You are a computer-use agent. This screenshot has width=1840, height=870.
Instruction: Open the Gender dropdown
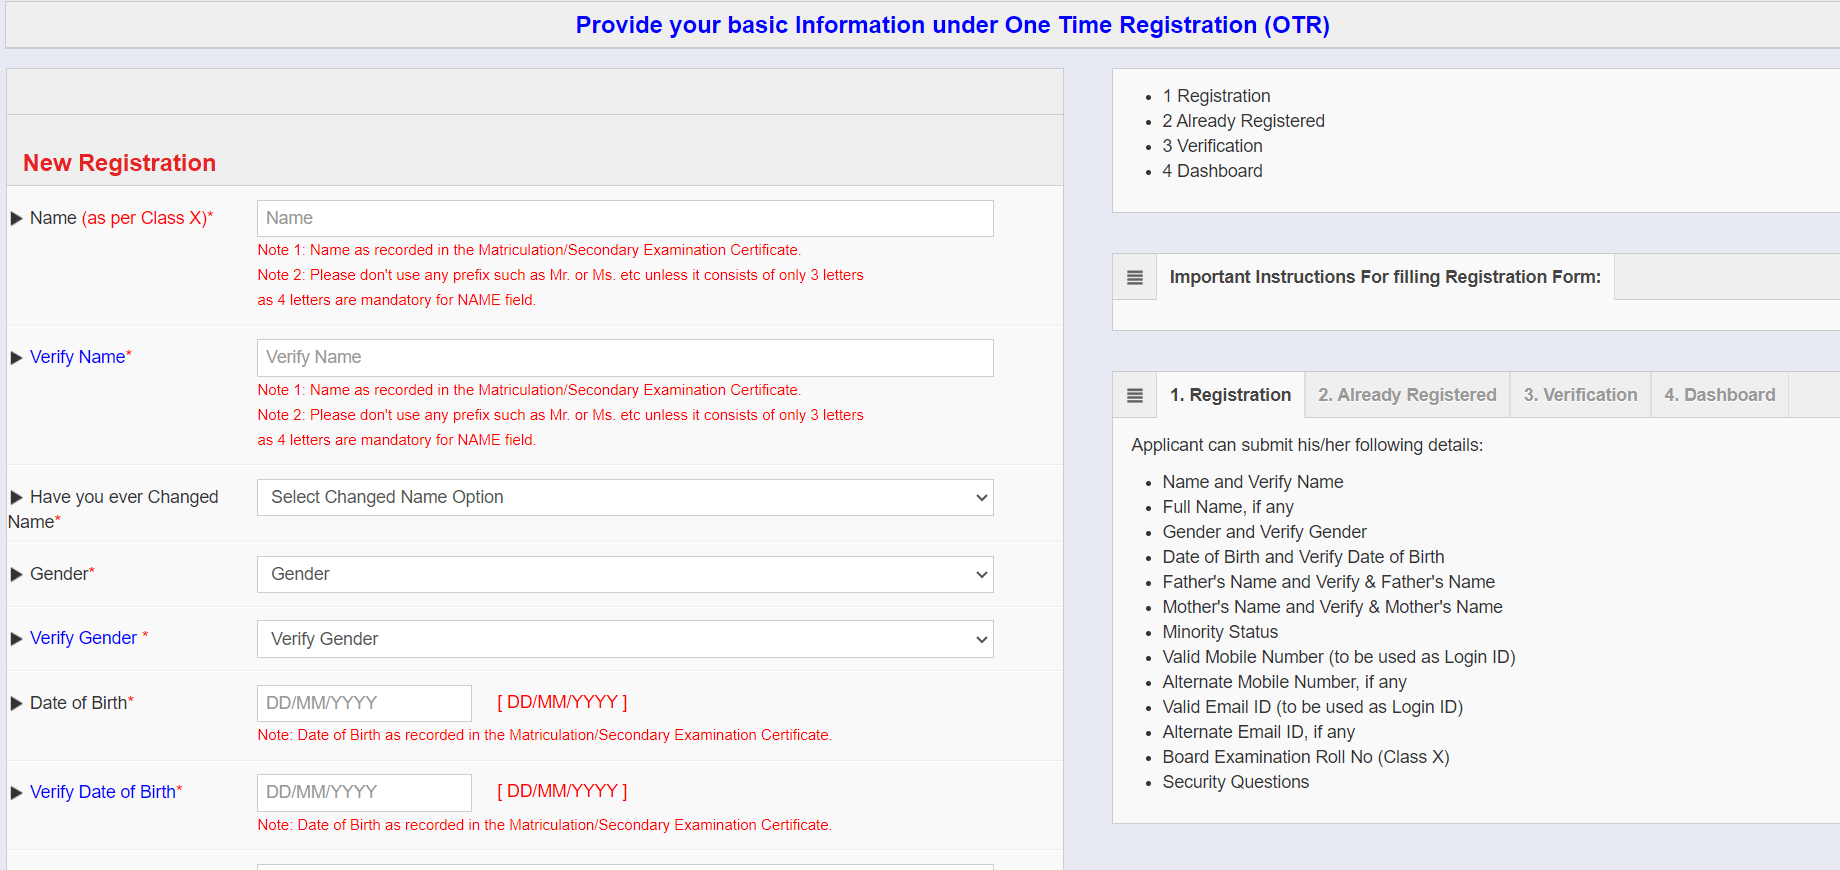point(625,575)
